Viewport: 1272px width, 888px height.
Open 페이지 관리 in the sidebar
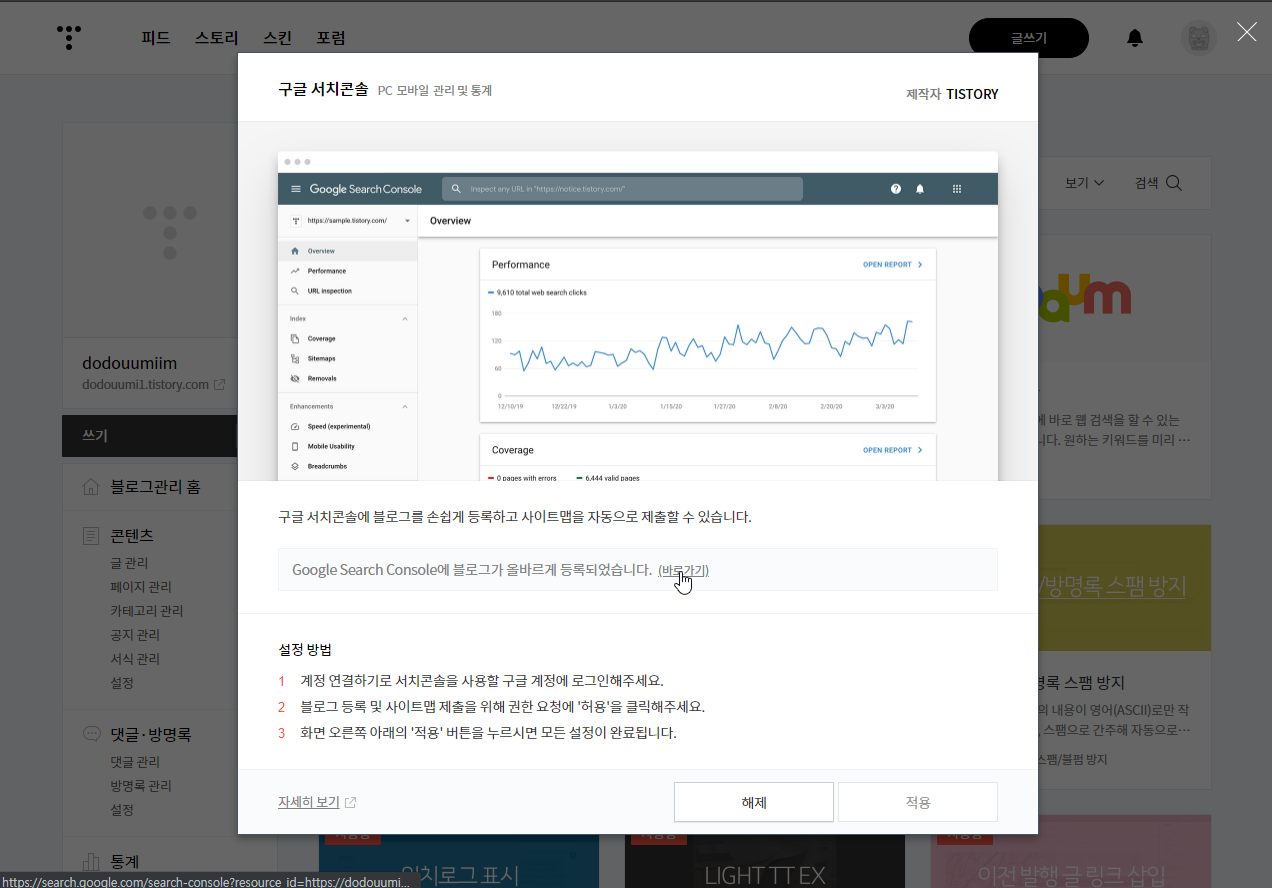tap(141, 587)
